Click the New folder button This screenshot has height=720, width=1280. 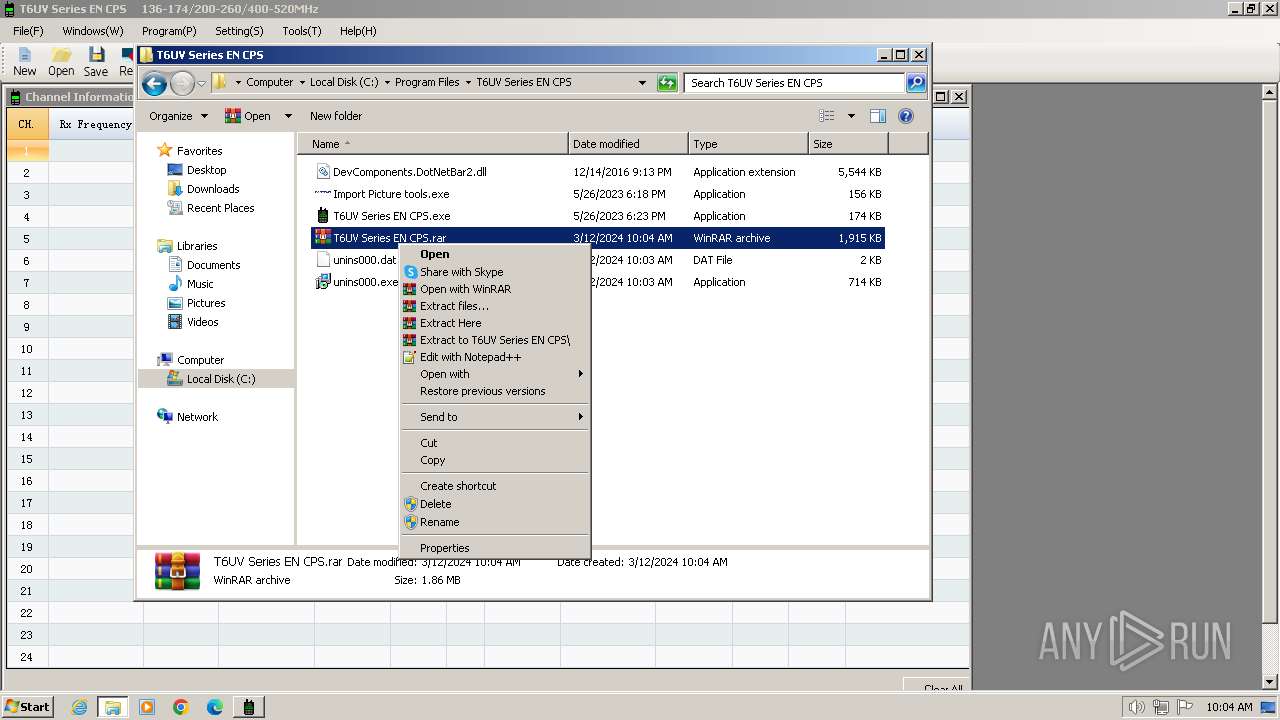point(336,116)
